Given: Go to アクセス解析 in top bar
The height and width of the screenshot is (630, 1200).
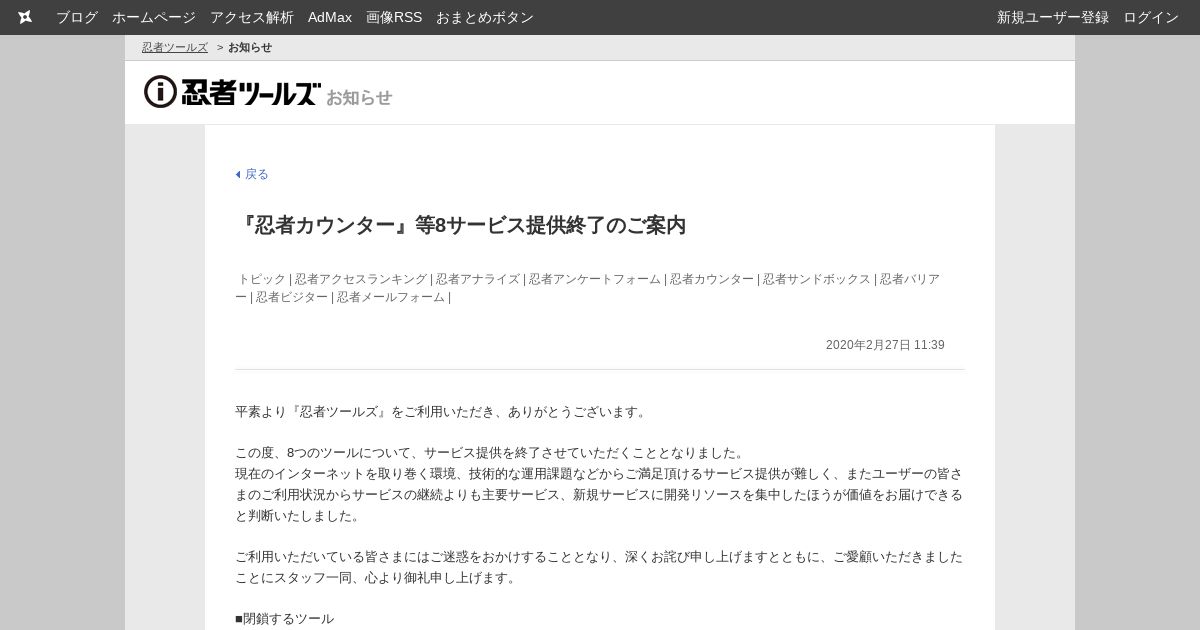Looking at the screenshot, I should pos(252,17).
